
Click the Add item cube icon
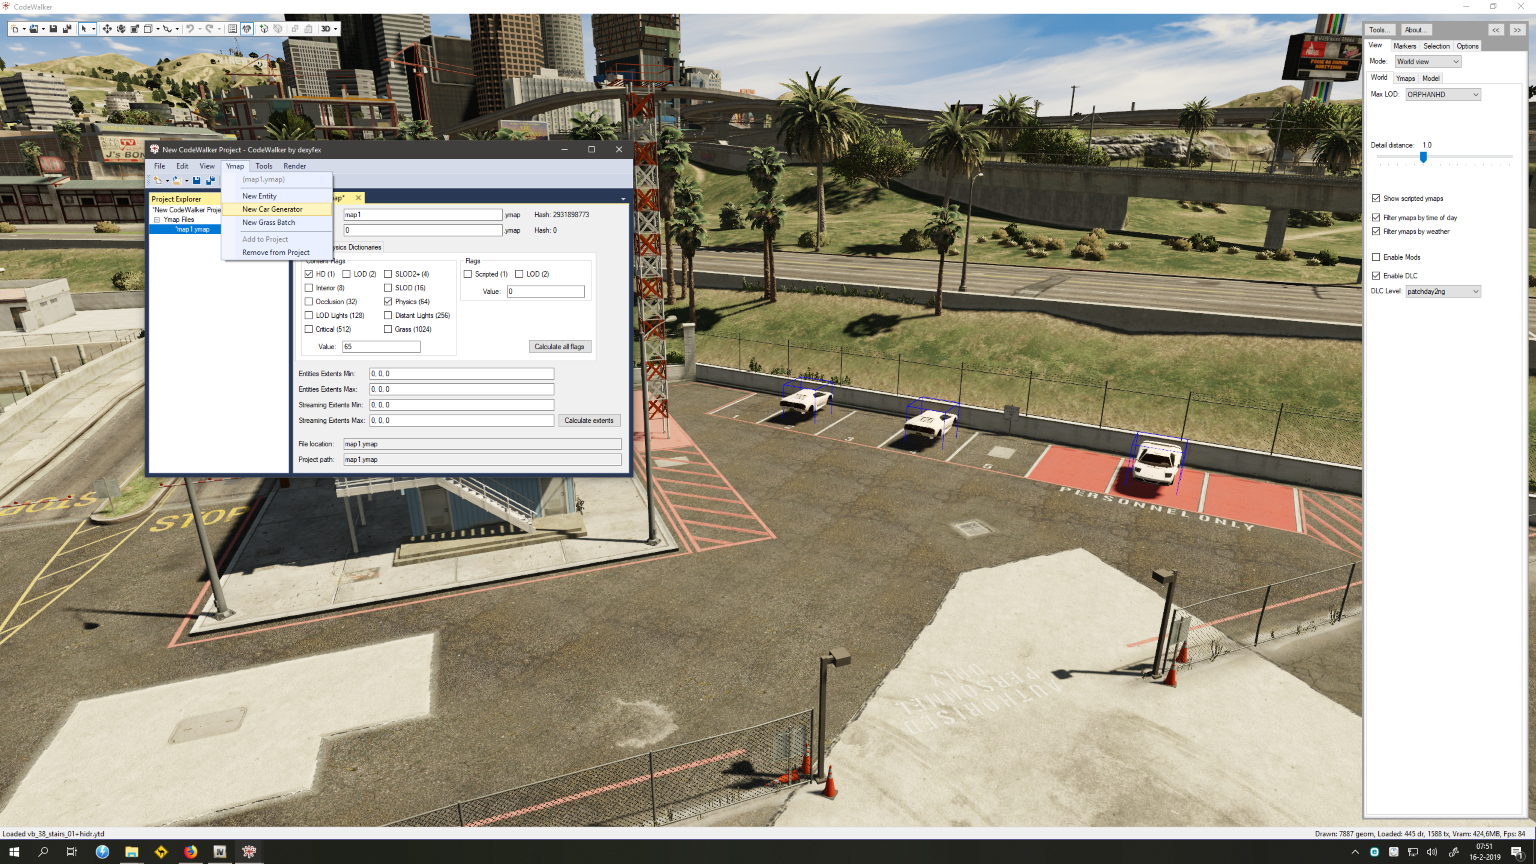click(x=264, y=29)
